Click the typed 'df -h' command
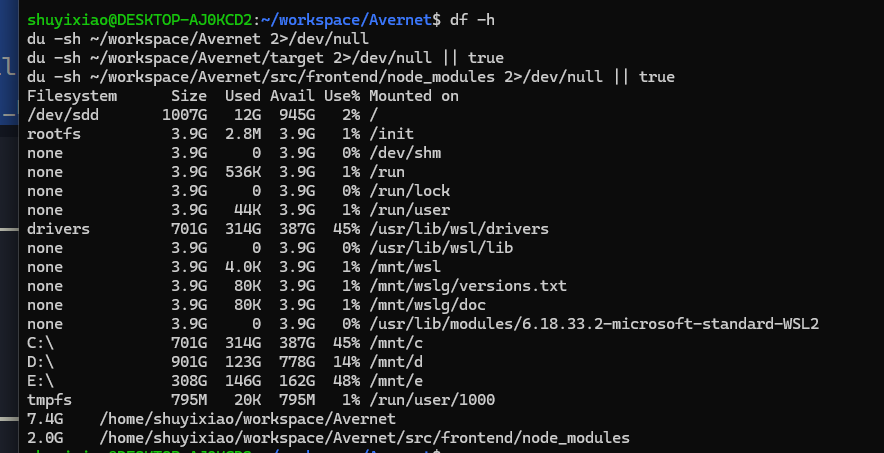Screen dimensions: 884x453 pos(472,20)
